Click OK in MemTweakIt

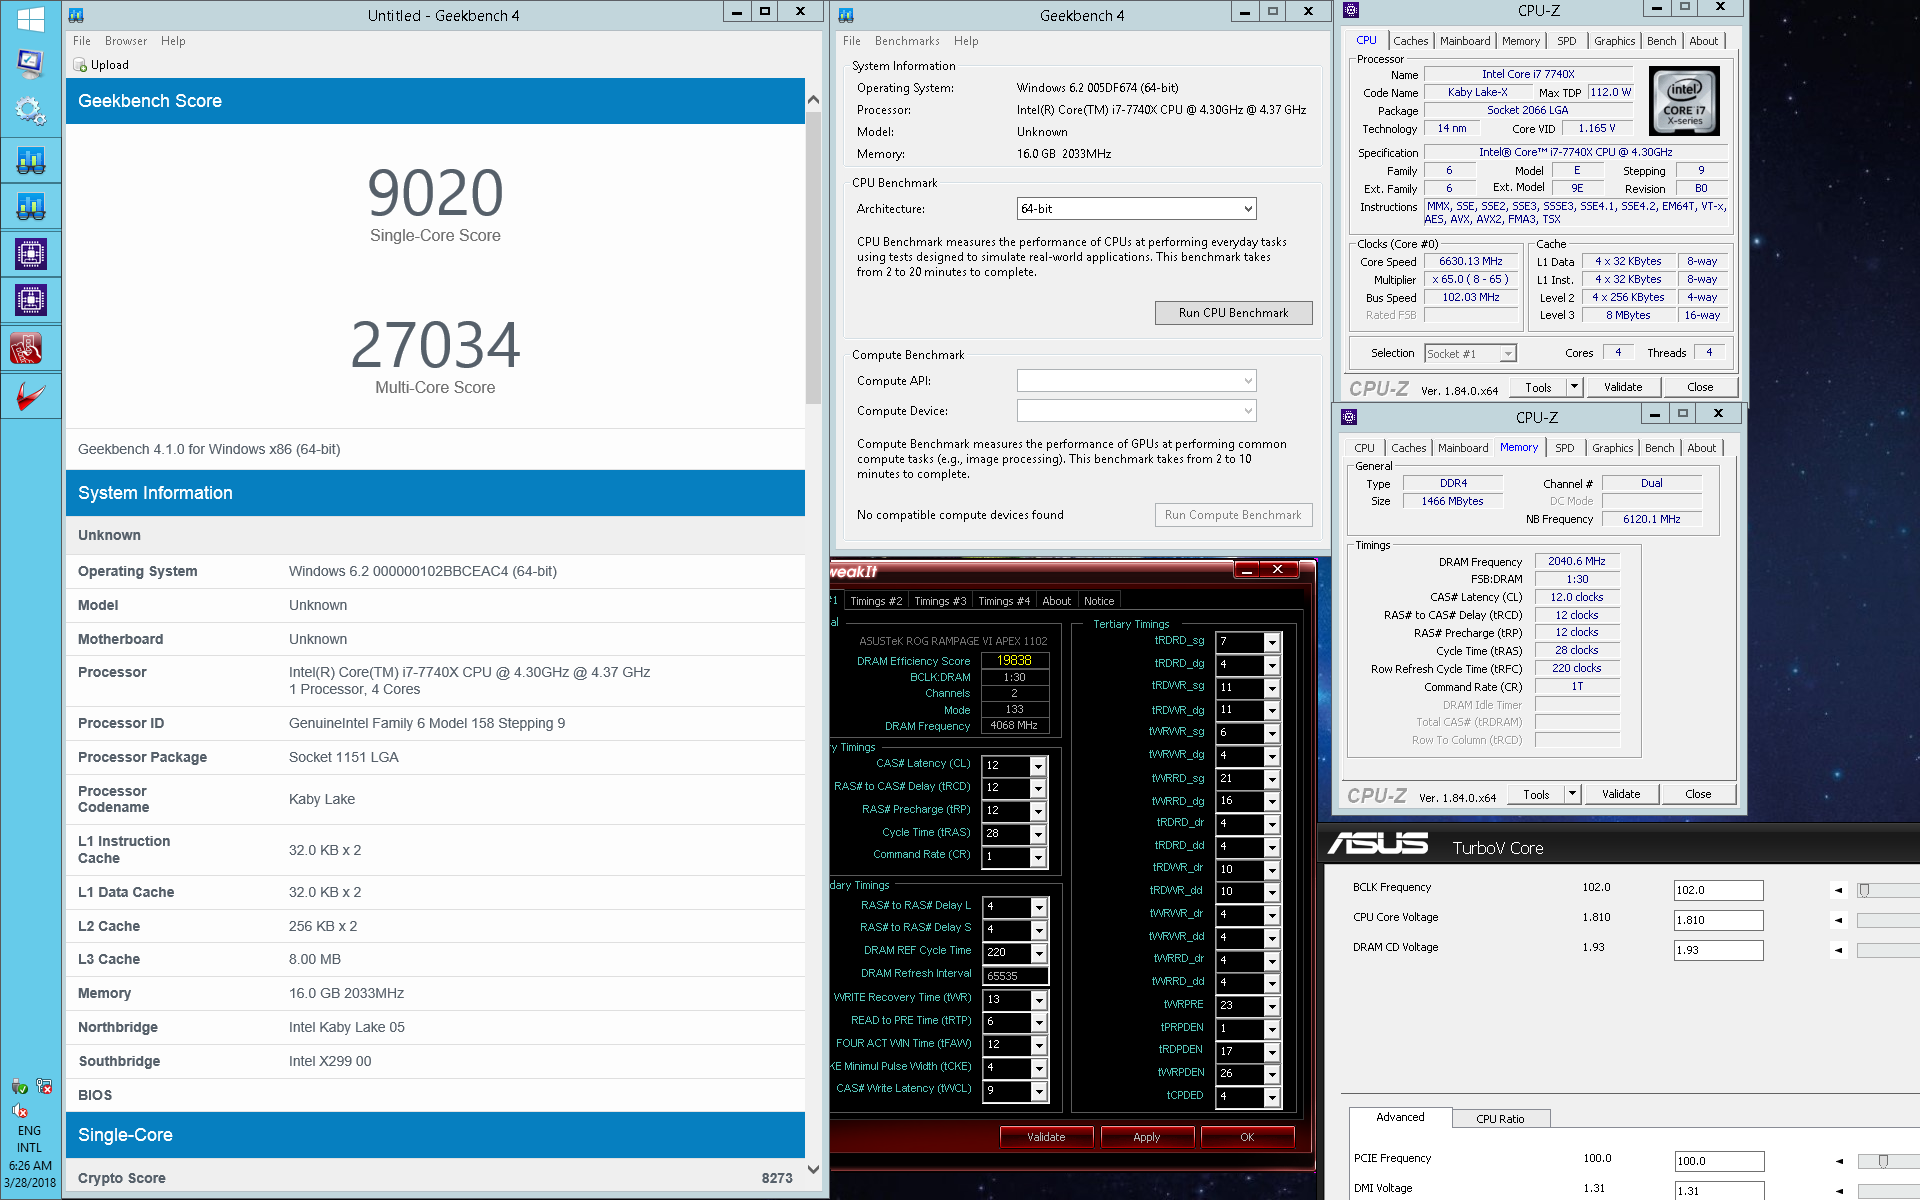pyautogui.click(x=1247, y=1137)
